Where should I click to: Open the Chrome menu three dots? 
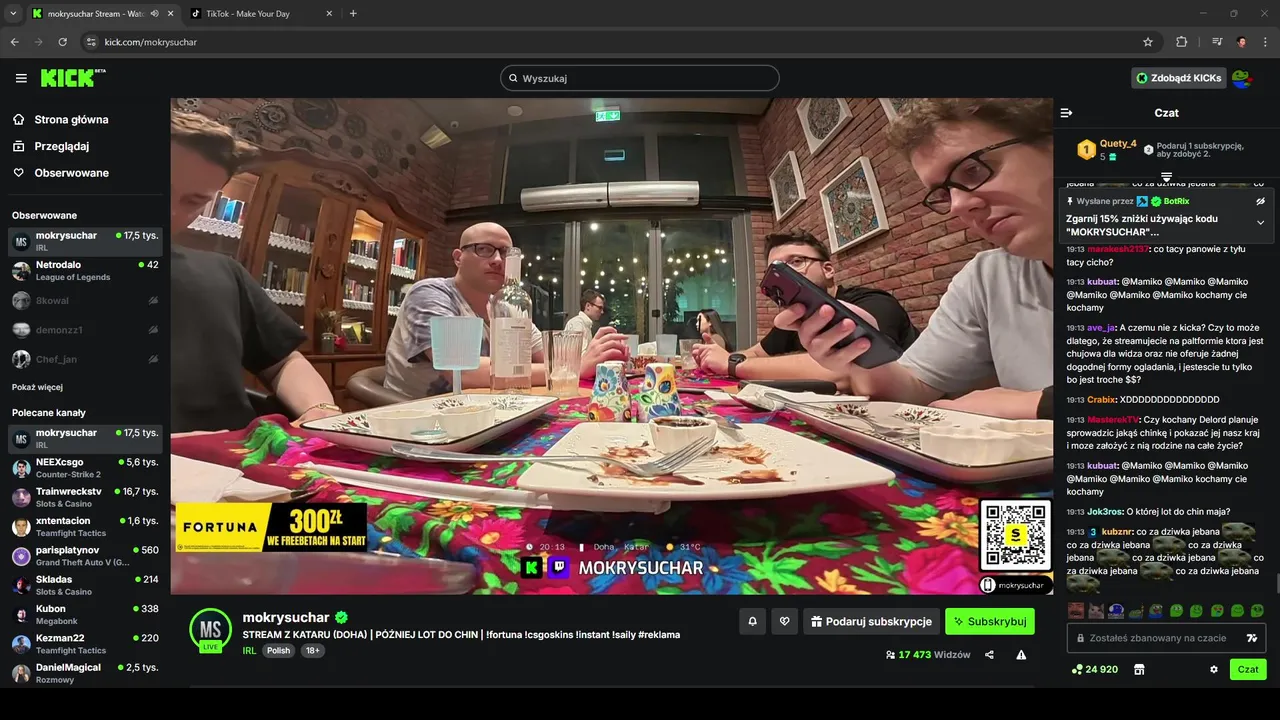[x=1265, y=42]
